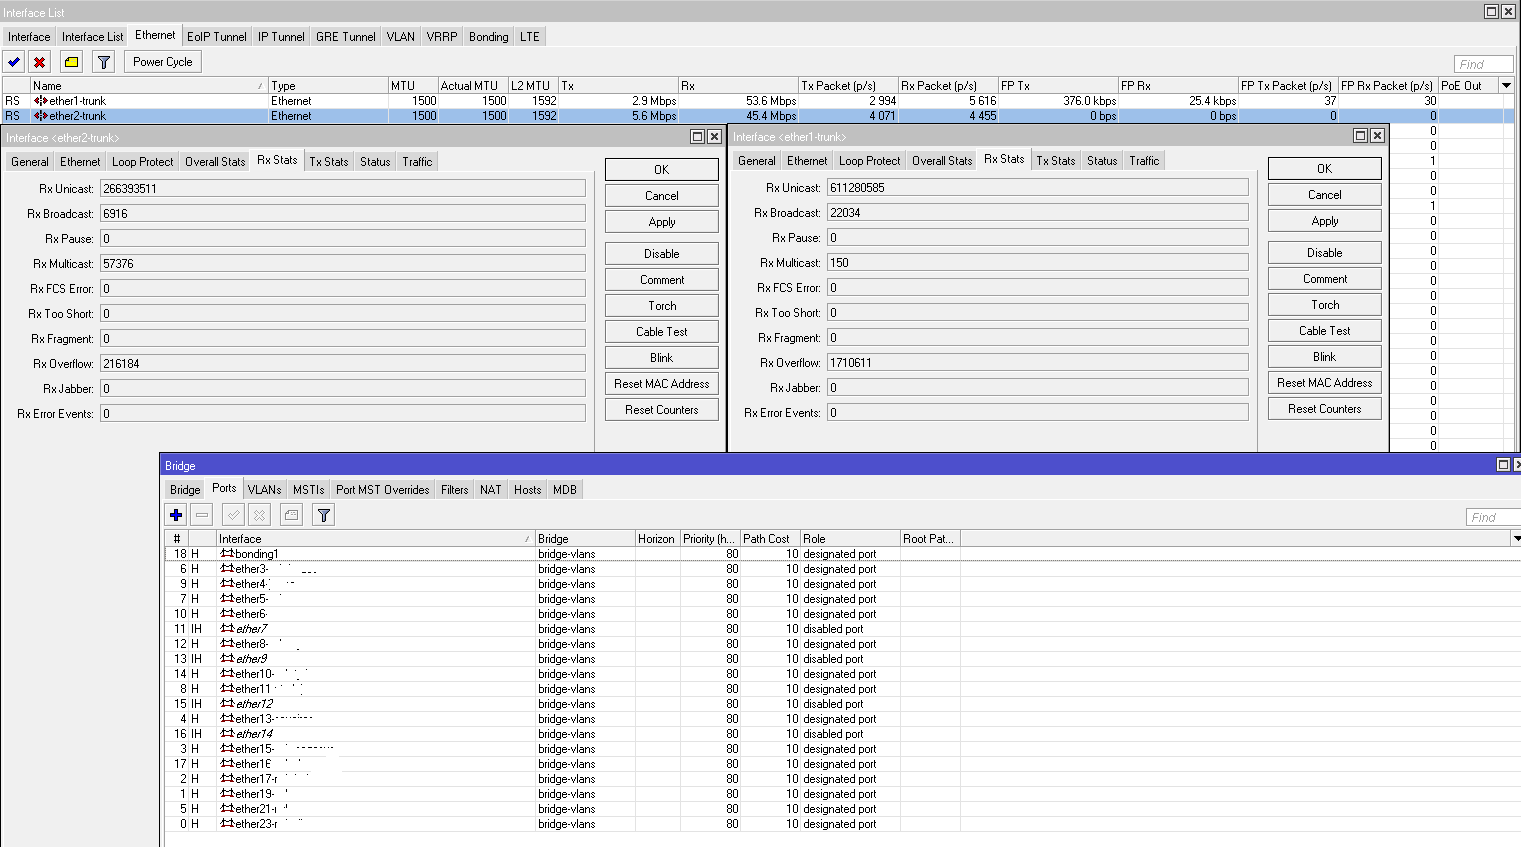Click the port icon beside ether23
This screenshot has width=1521, height=847.
tap(227, 824)
